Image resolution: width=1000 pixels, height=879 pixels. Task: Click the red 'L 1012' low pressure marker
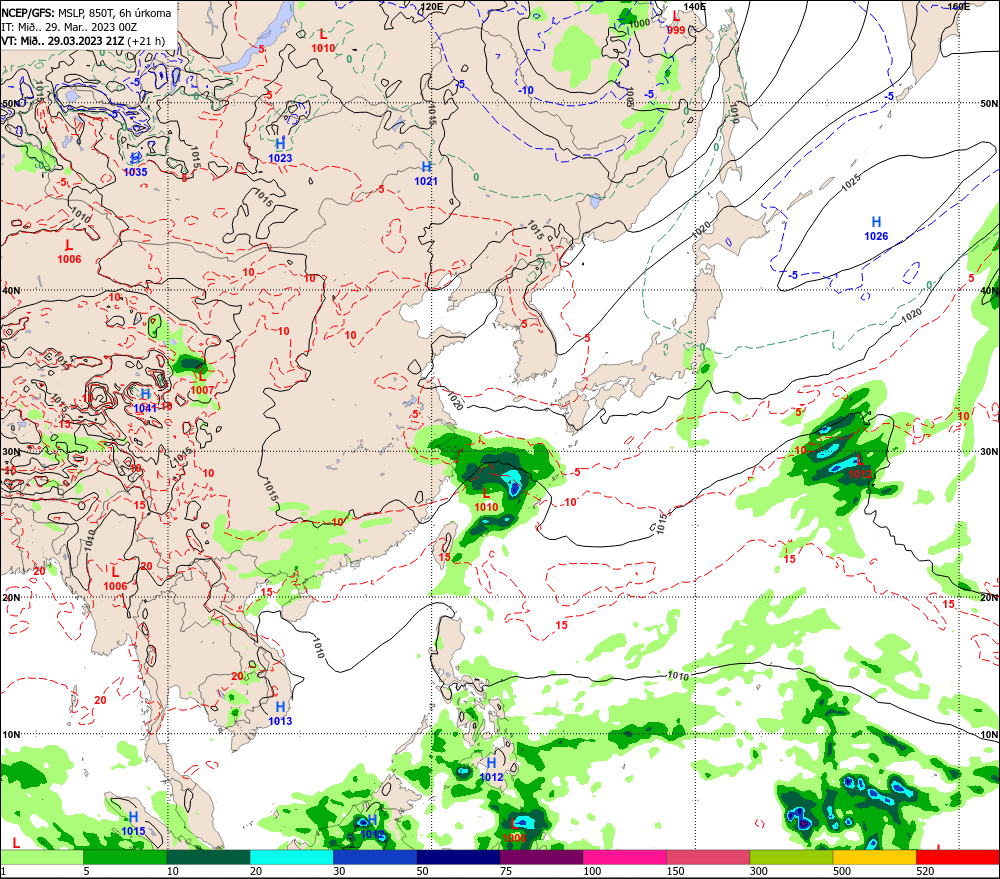point(860,467)
